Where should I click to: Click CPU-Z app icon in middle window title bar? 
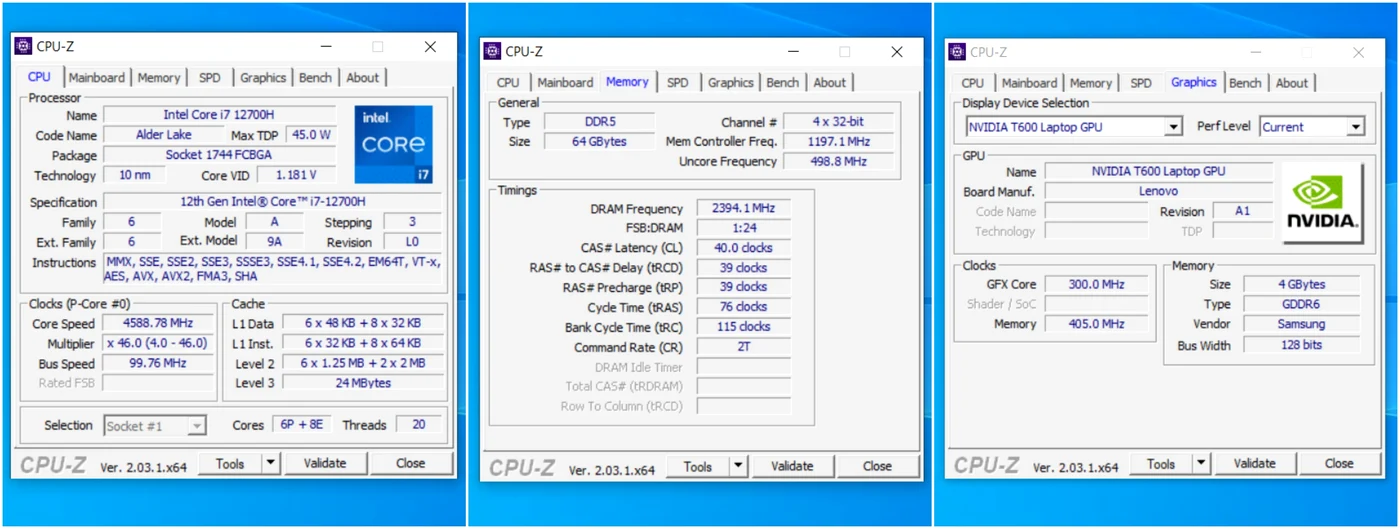click(x=492, y=51)
